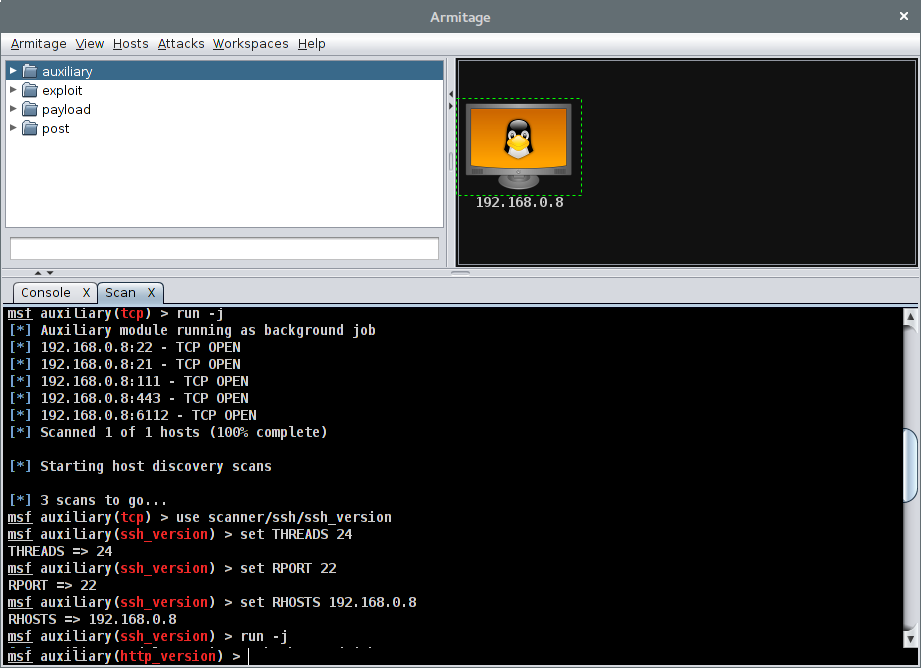
Task: Select the payload folder icon
Action: [x=30, y=109]
